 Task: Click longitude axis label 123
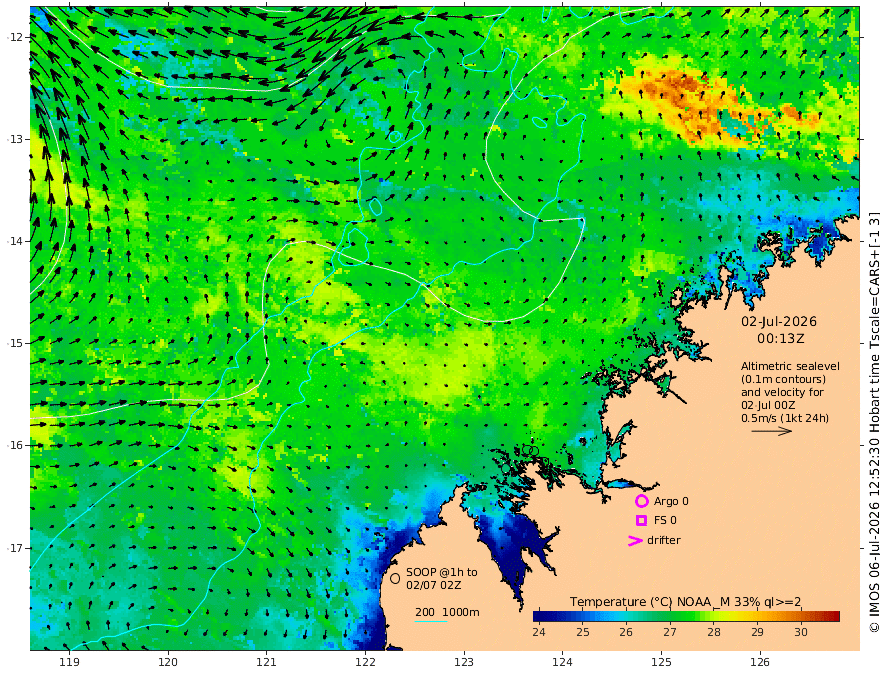pos(464,663)
